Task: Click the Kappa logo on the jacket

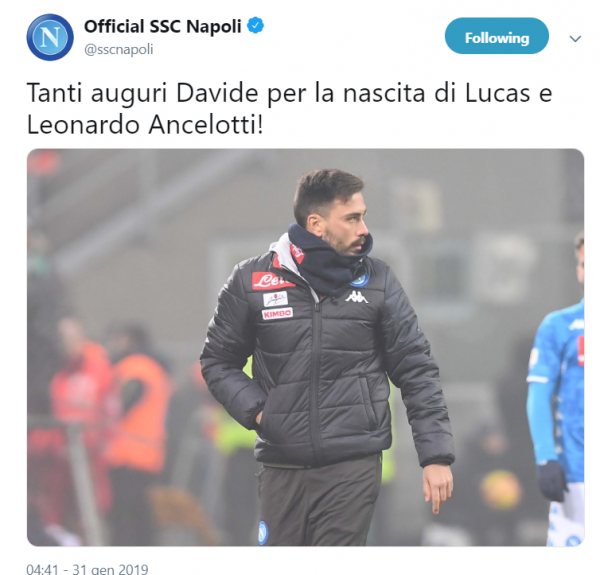Action: click(357, 297)
